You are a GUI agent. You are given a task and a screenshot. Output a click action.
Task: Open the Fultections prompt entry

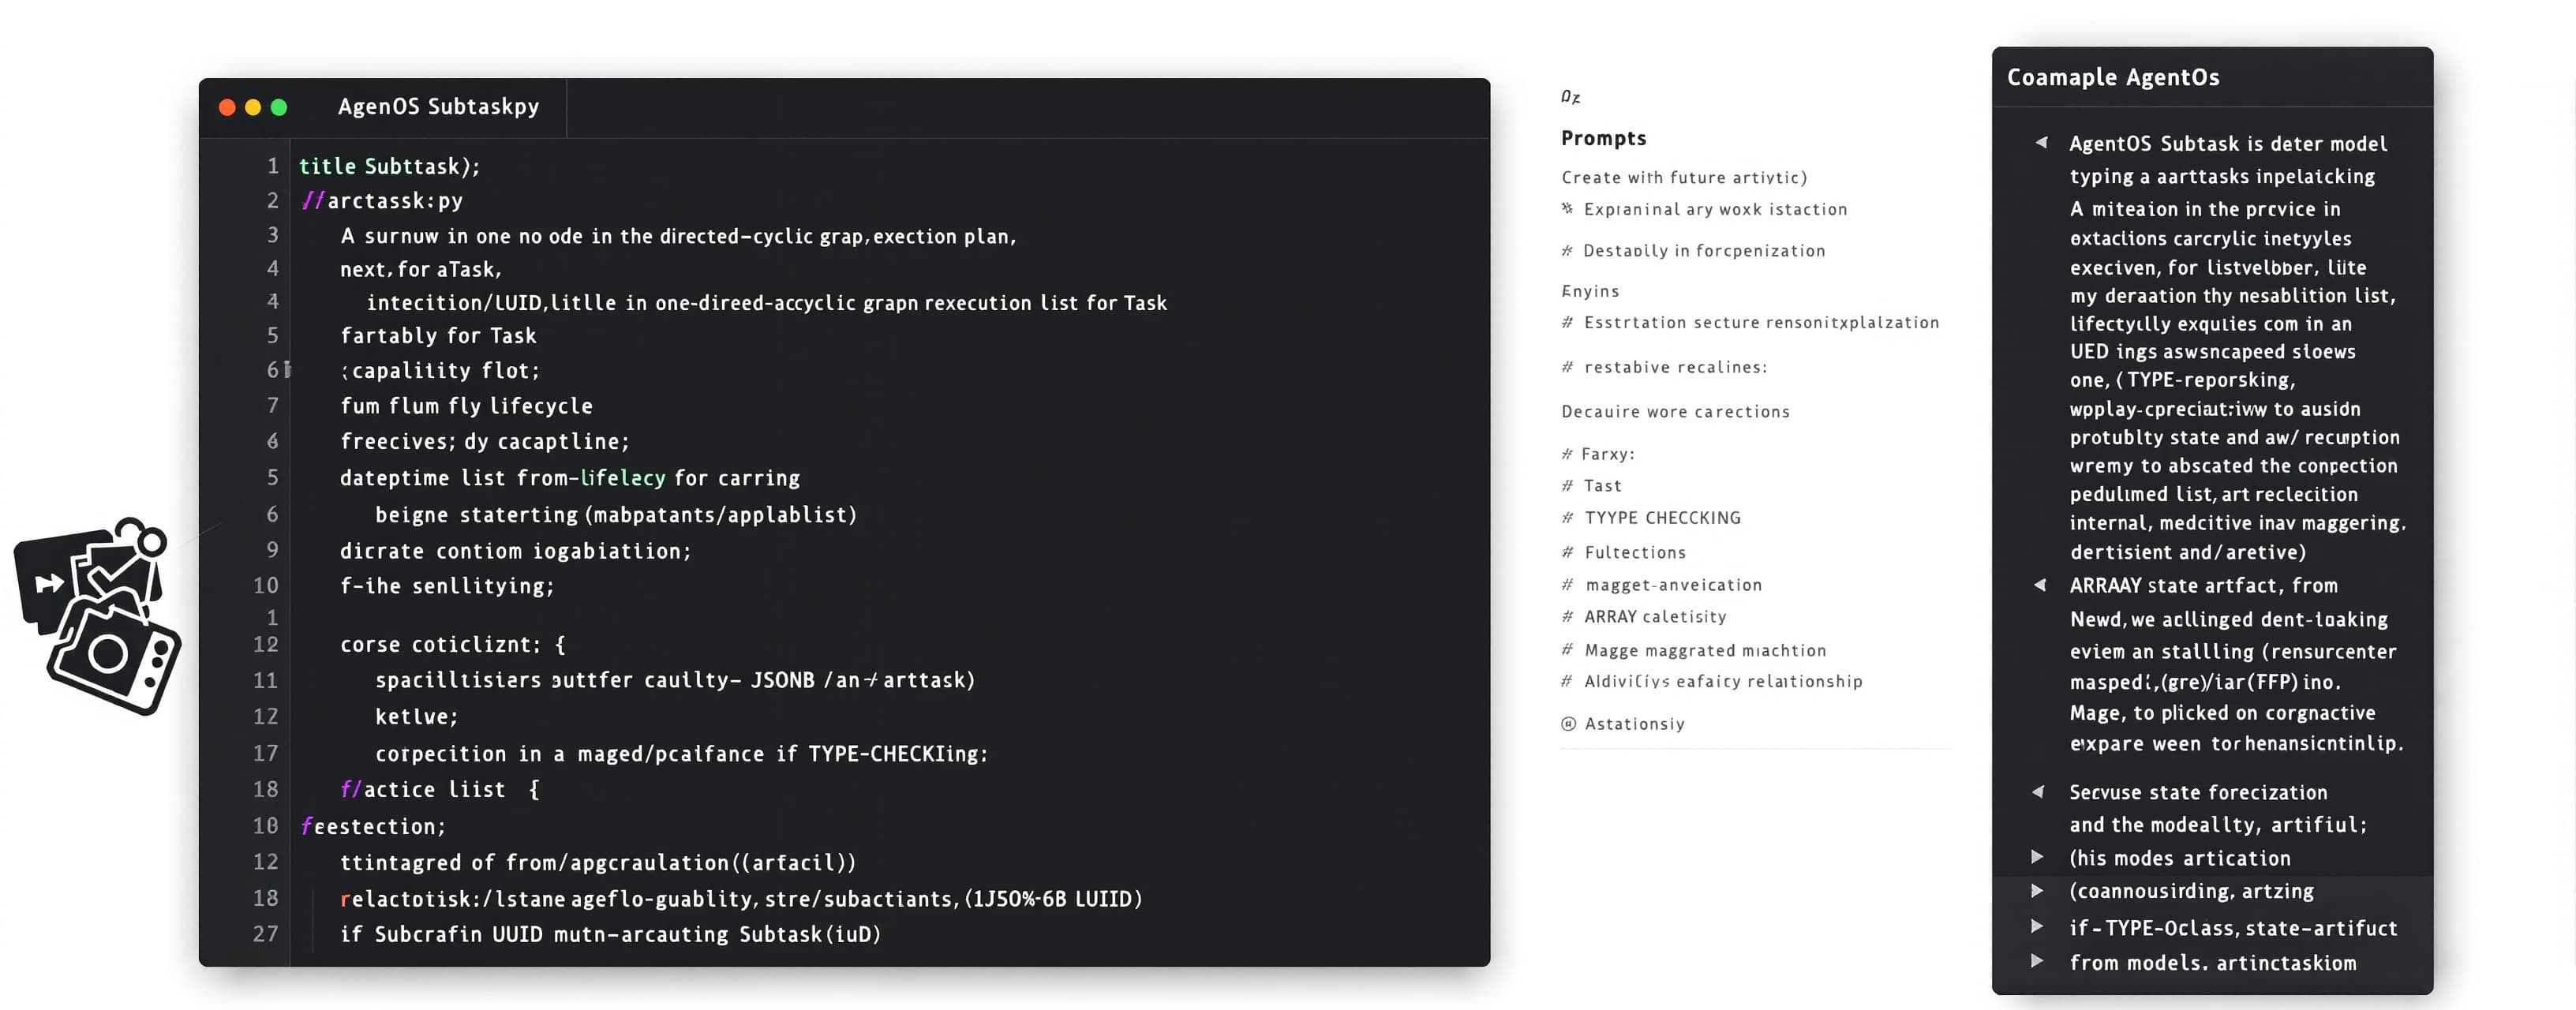(1635, 552)
